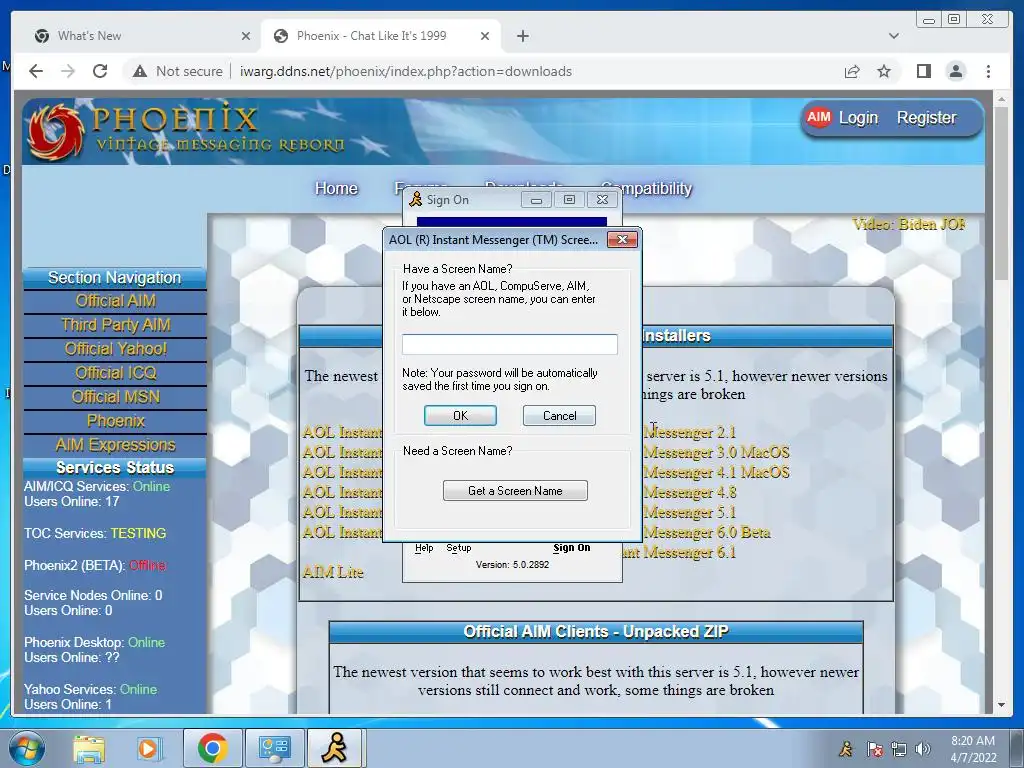Image resolution: width=1024 pixels, height=768 pixels.
Task: Open File Explorer from taskbar
Action: click(89, 748)
